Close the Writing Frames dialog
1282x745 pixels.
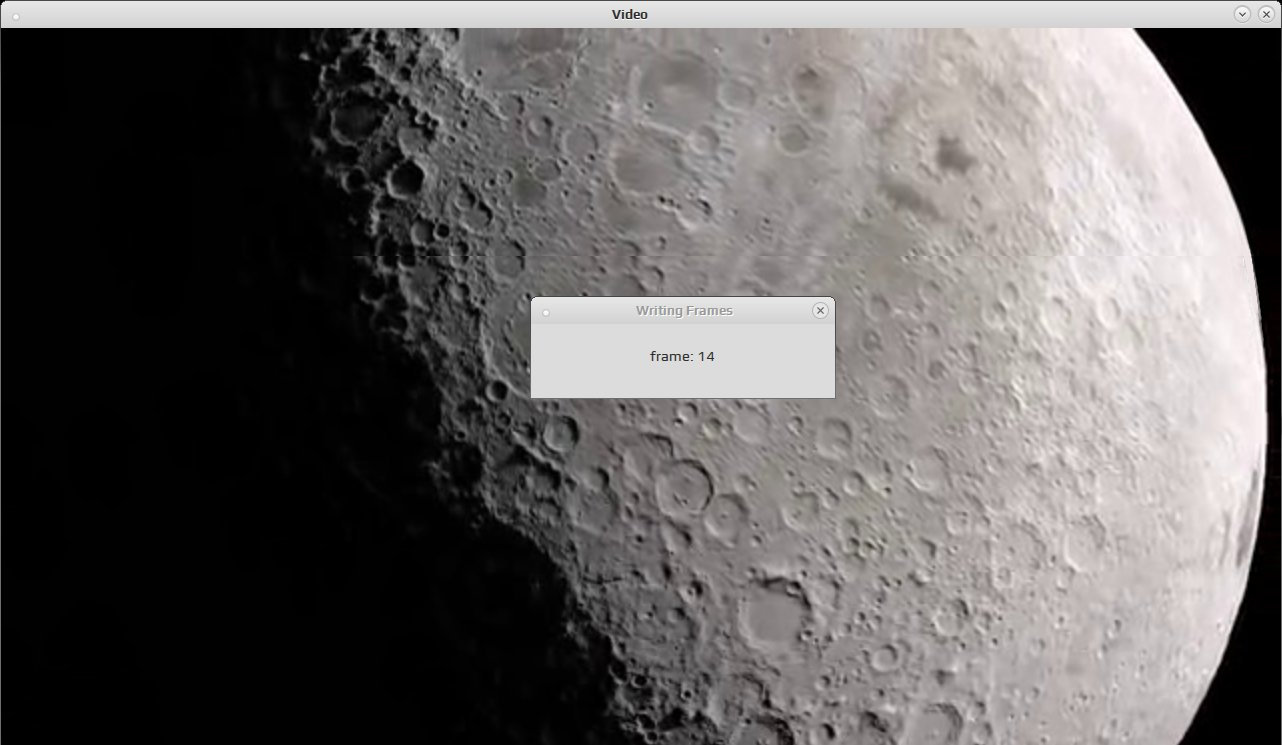(x=820, y=311)
